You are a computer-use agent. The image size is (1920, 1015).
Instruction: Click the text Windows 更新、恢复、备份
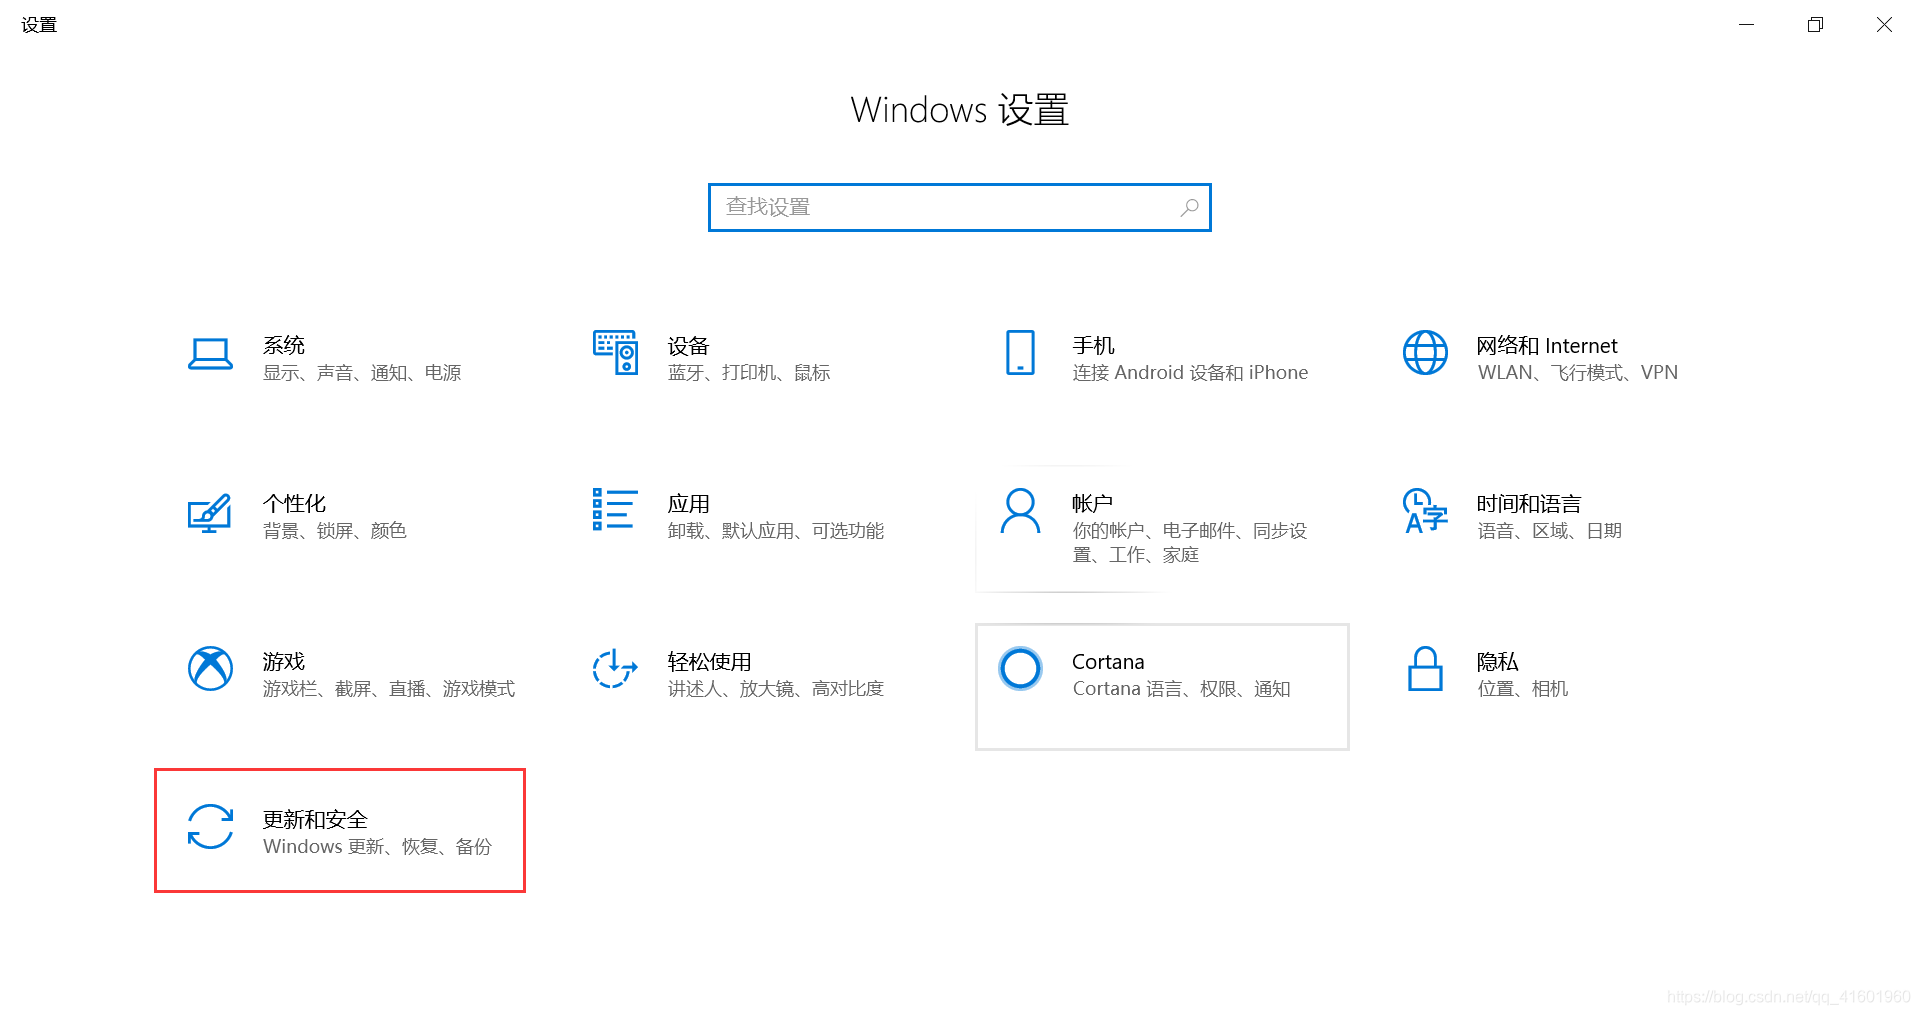point(377,846)
